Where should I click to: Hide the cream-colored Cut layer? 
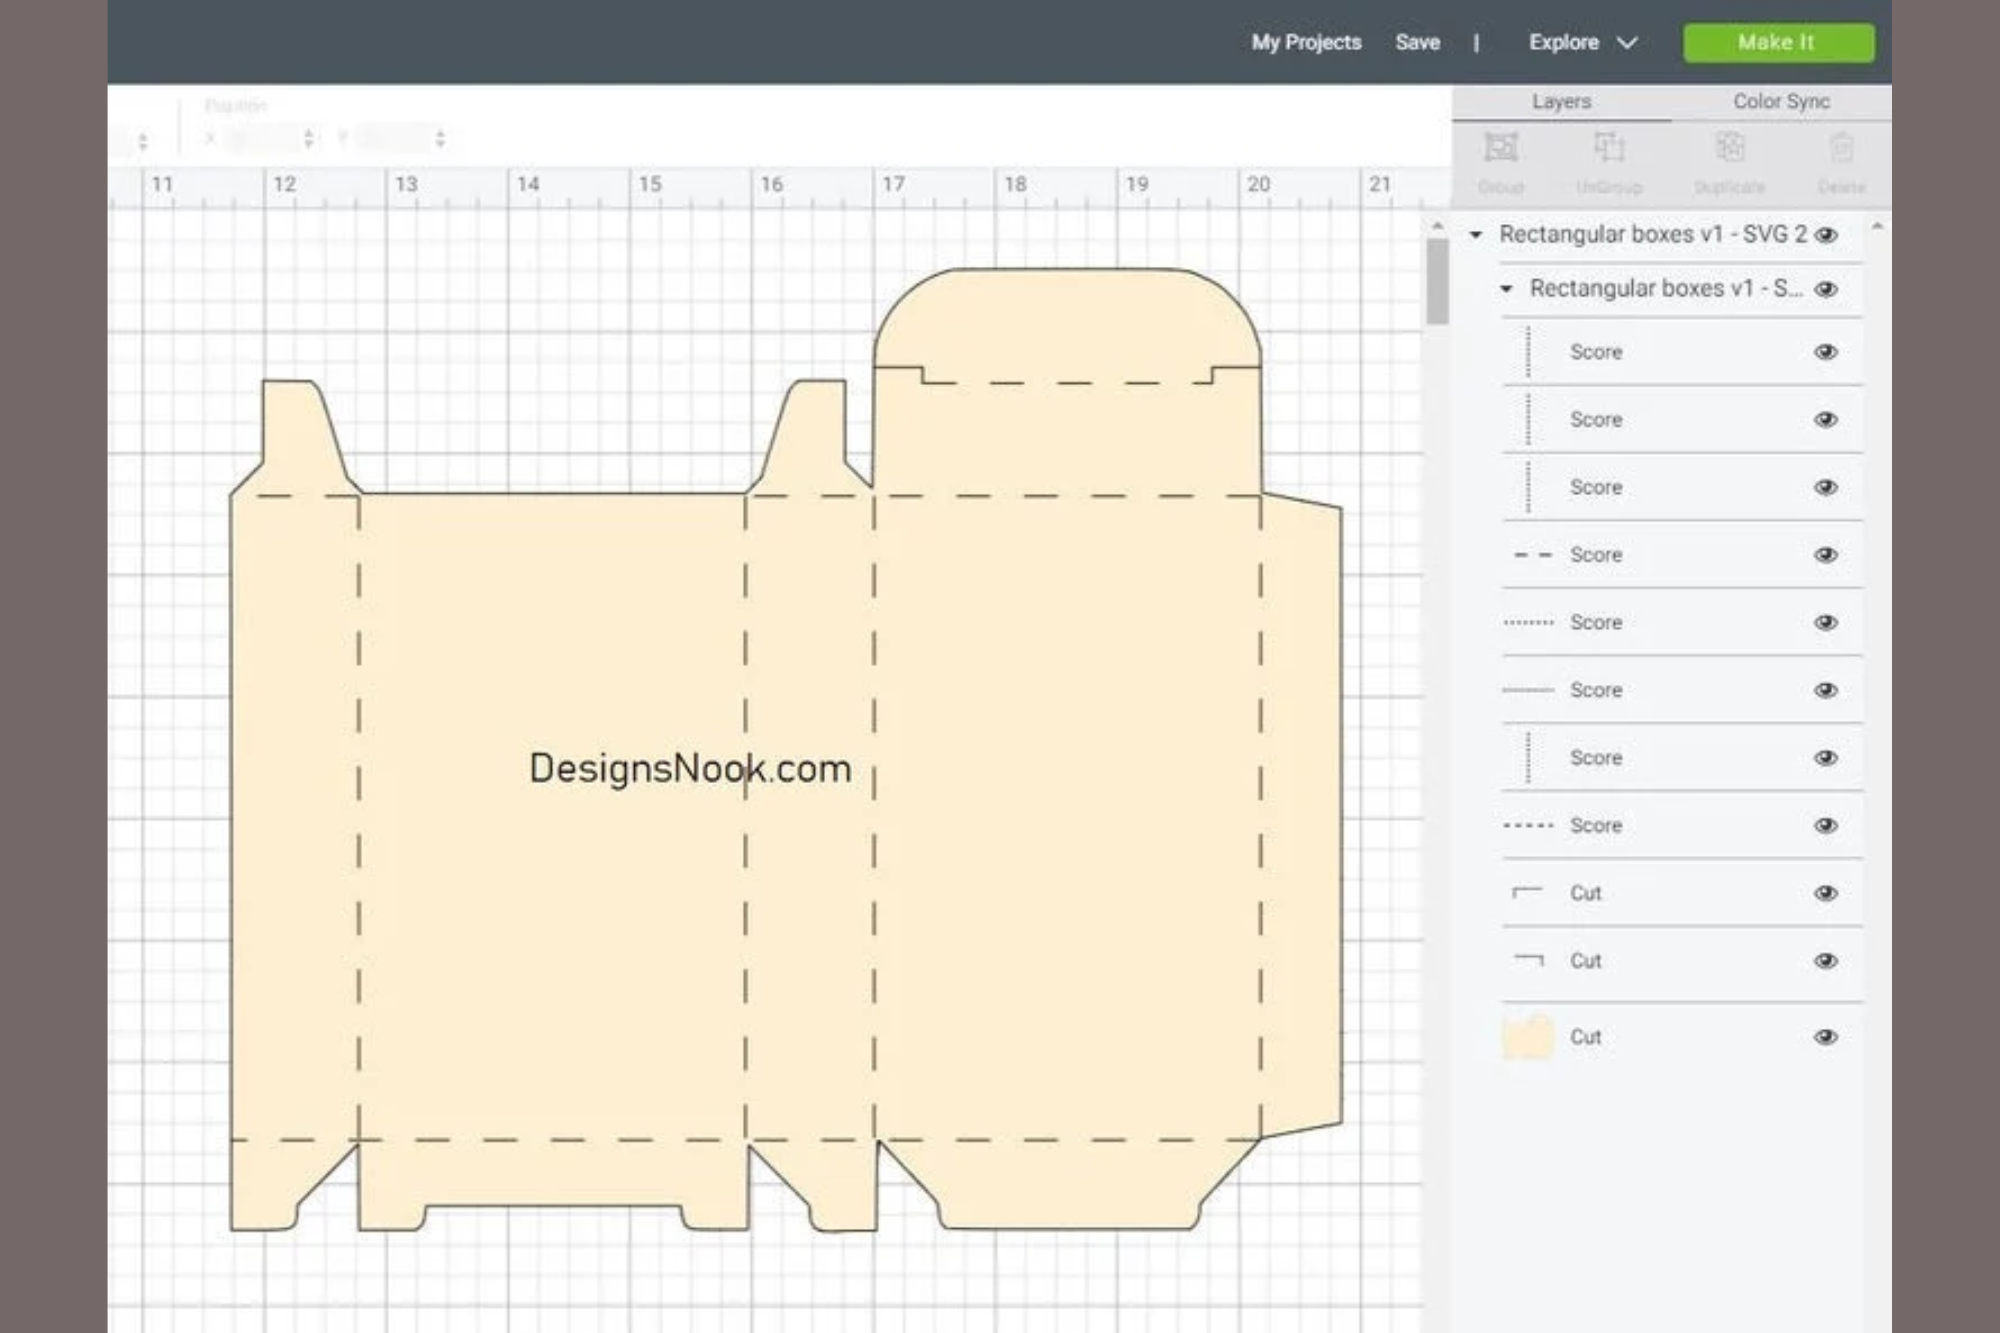[x=1826, y=1037]
